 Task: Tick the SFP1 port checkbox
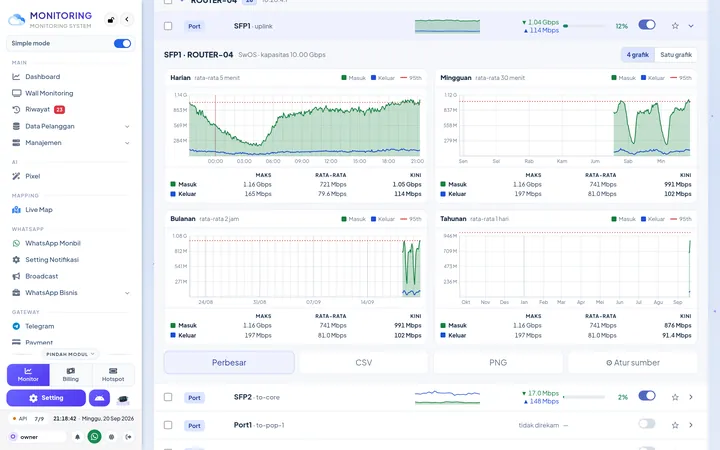click(168, 26)
